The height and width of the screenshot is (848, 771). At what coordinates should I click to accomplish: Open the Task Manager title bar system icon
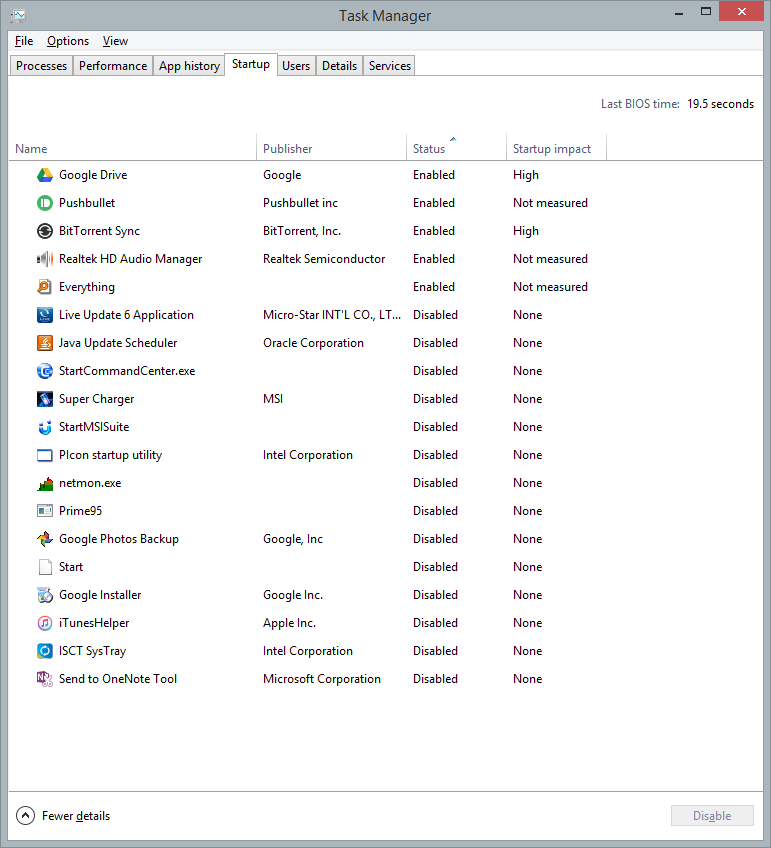click(18, 15)
